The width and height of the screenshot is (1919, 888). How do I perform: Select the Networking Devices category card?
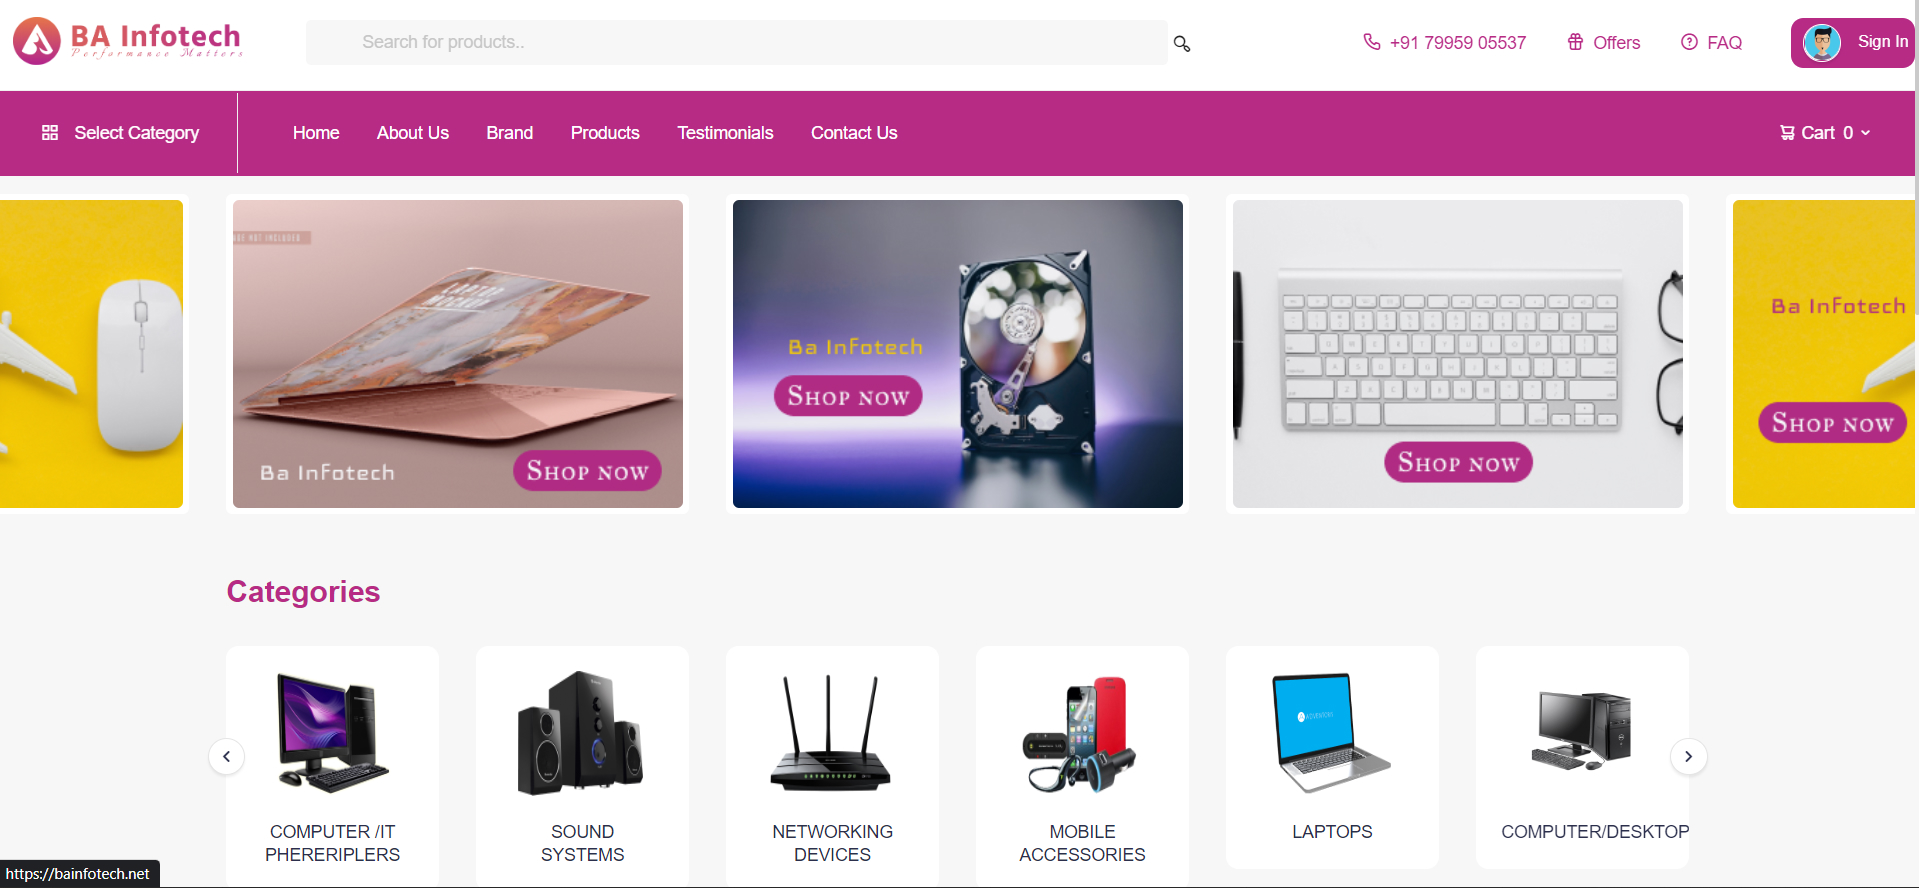(x=832, y=766)
